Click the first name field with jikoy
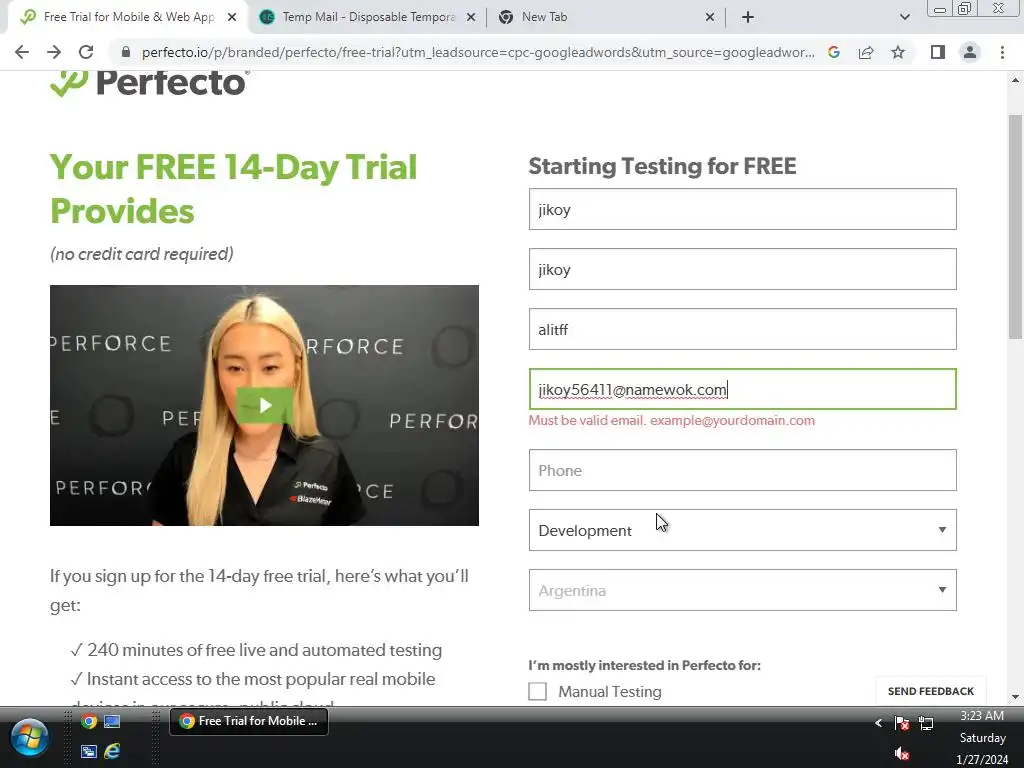 point(743,209)
